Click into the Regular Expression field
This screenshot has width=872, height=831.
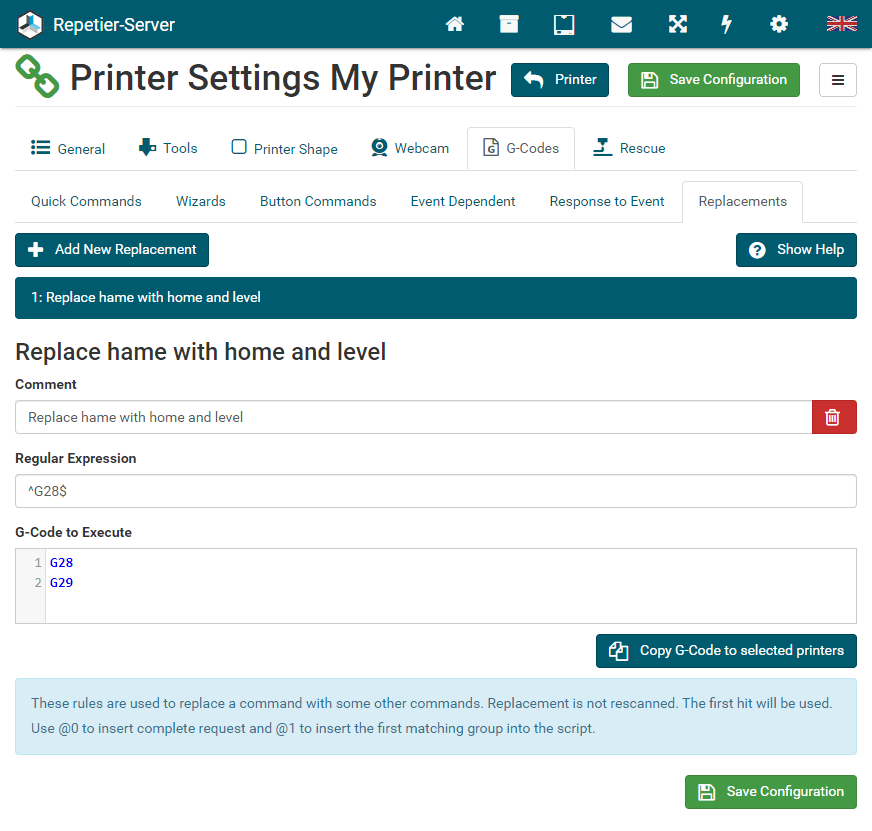click(435, 491)
